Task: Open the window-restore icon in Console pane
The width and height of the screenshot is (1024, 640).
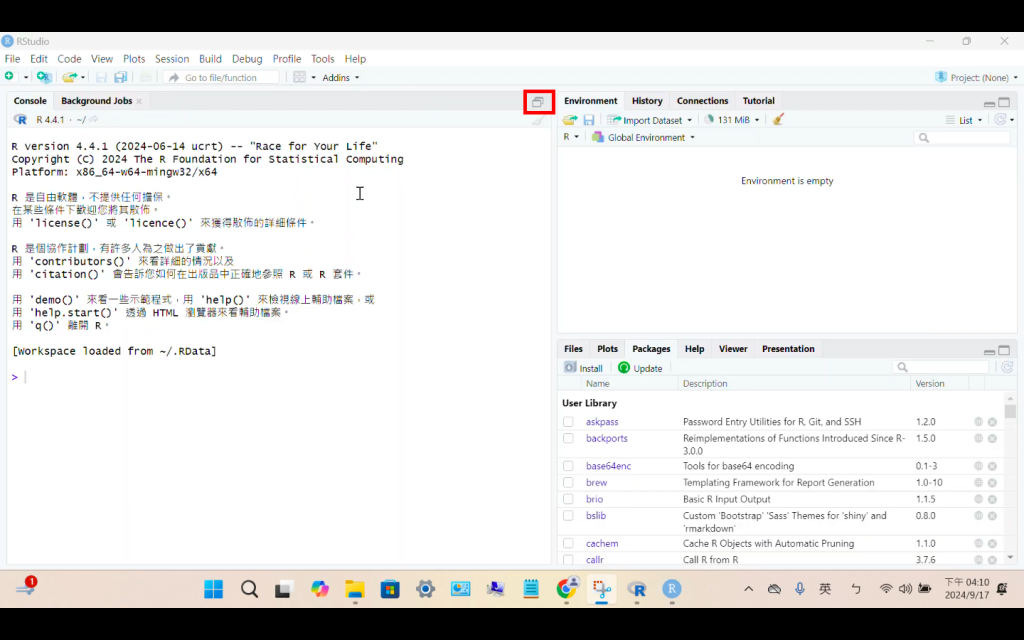Action: click(x=537, y=101)
